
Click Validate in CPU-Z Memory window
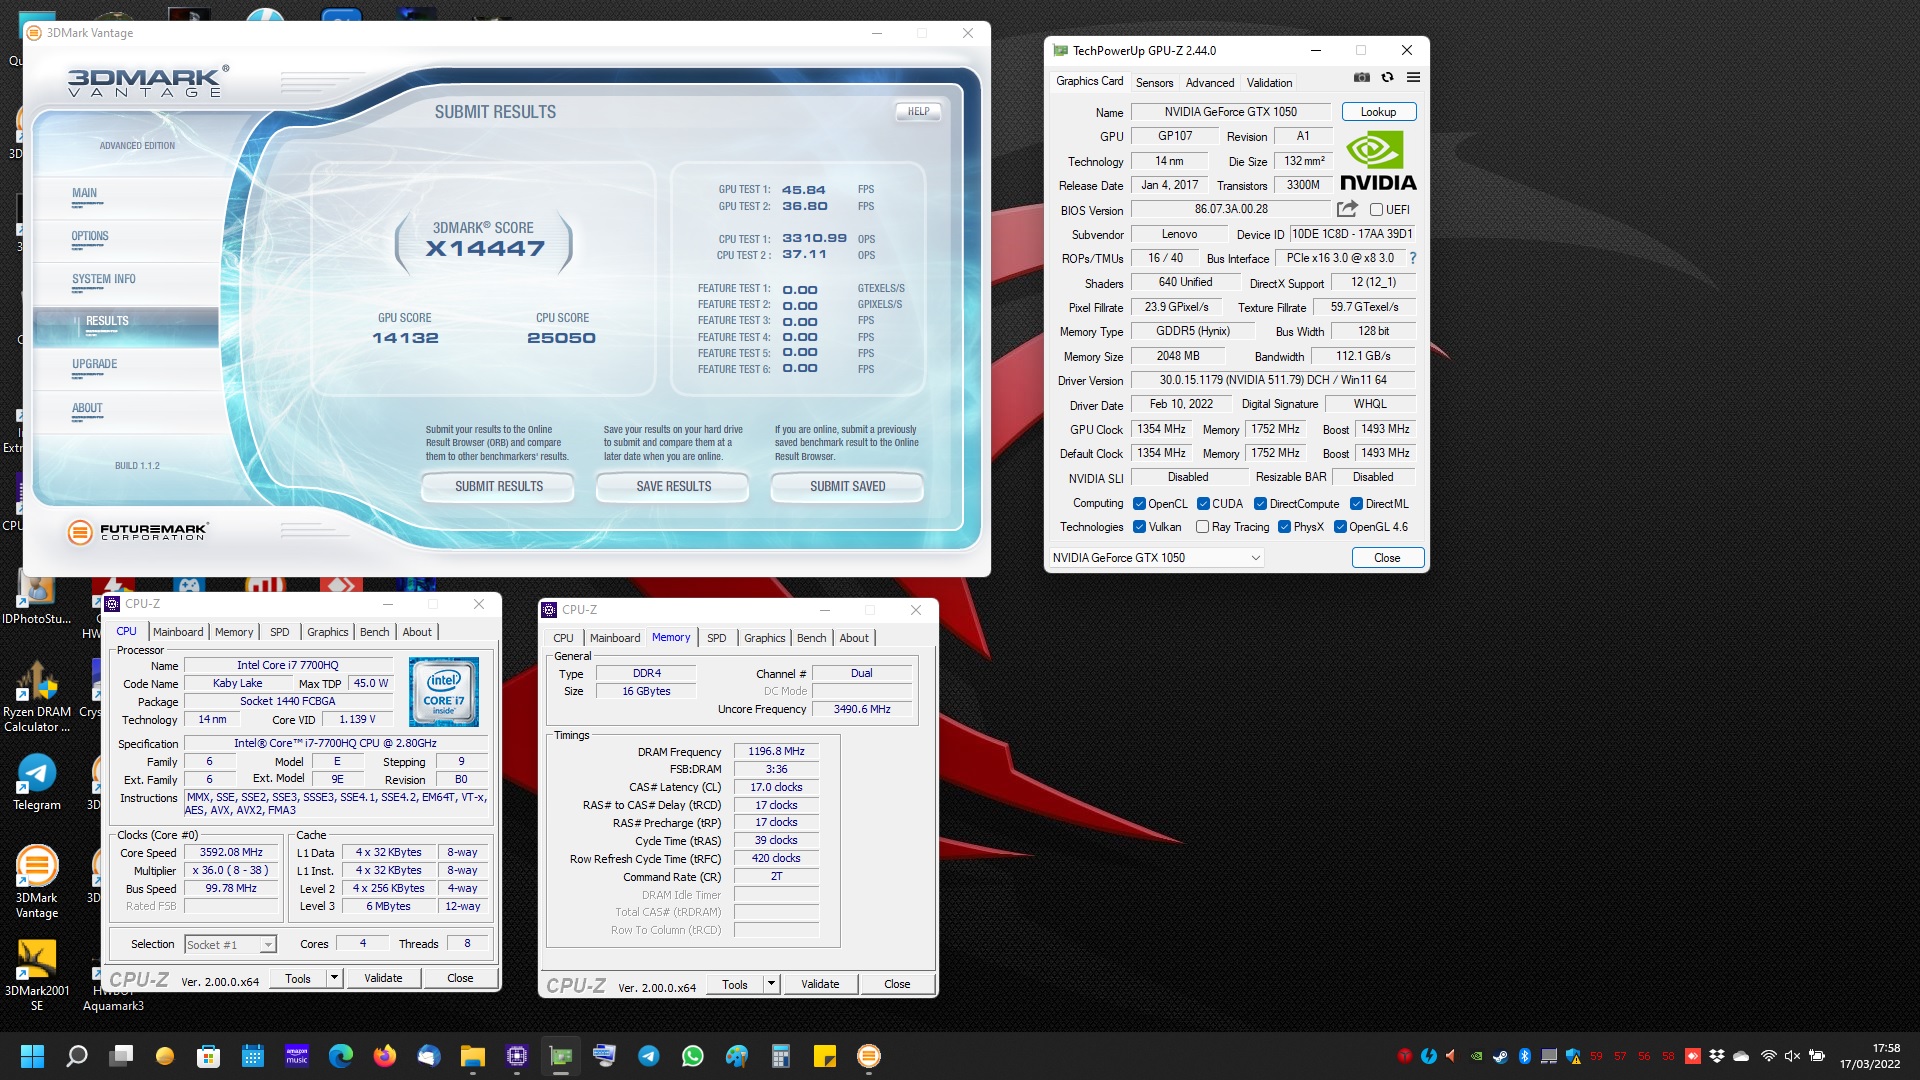820,984
